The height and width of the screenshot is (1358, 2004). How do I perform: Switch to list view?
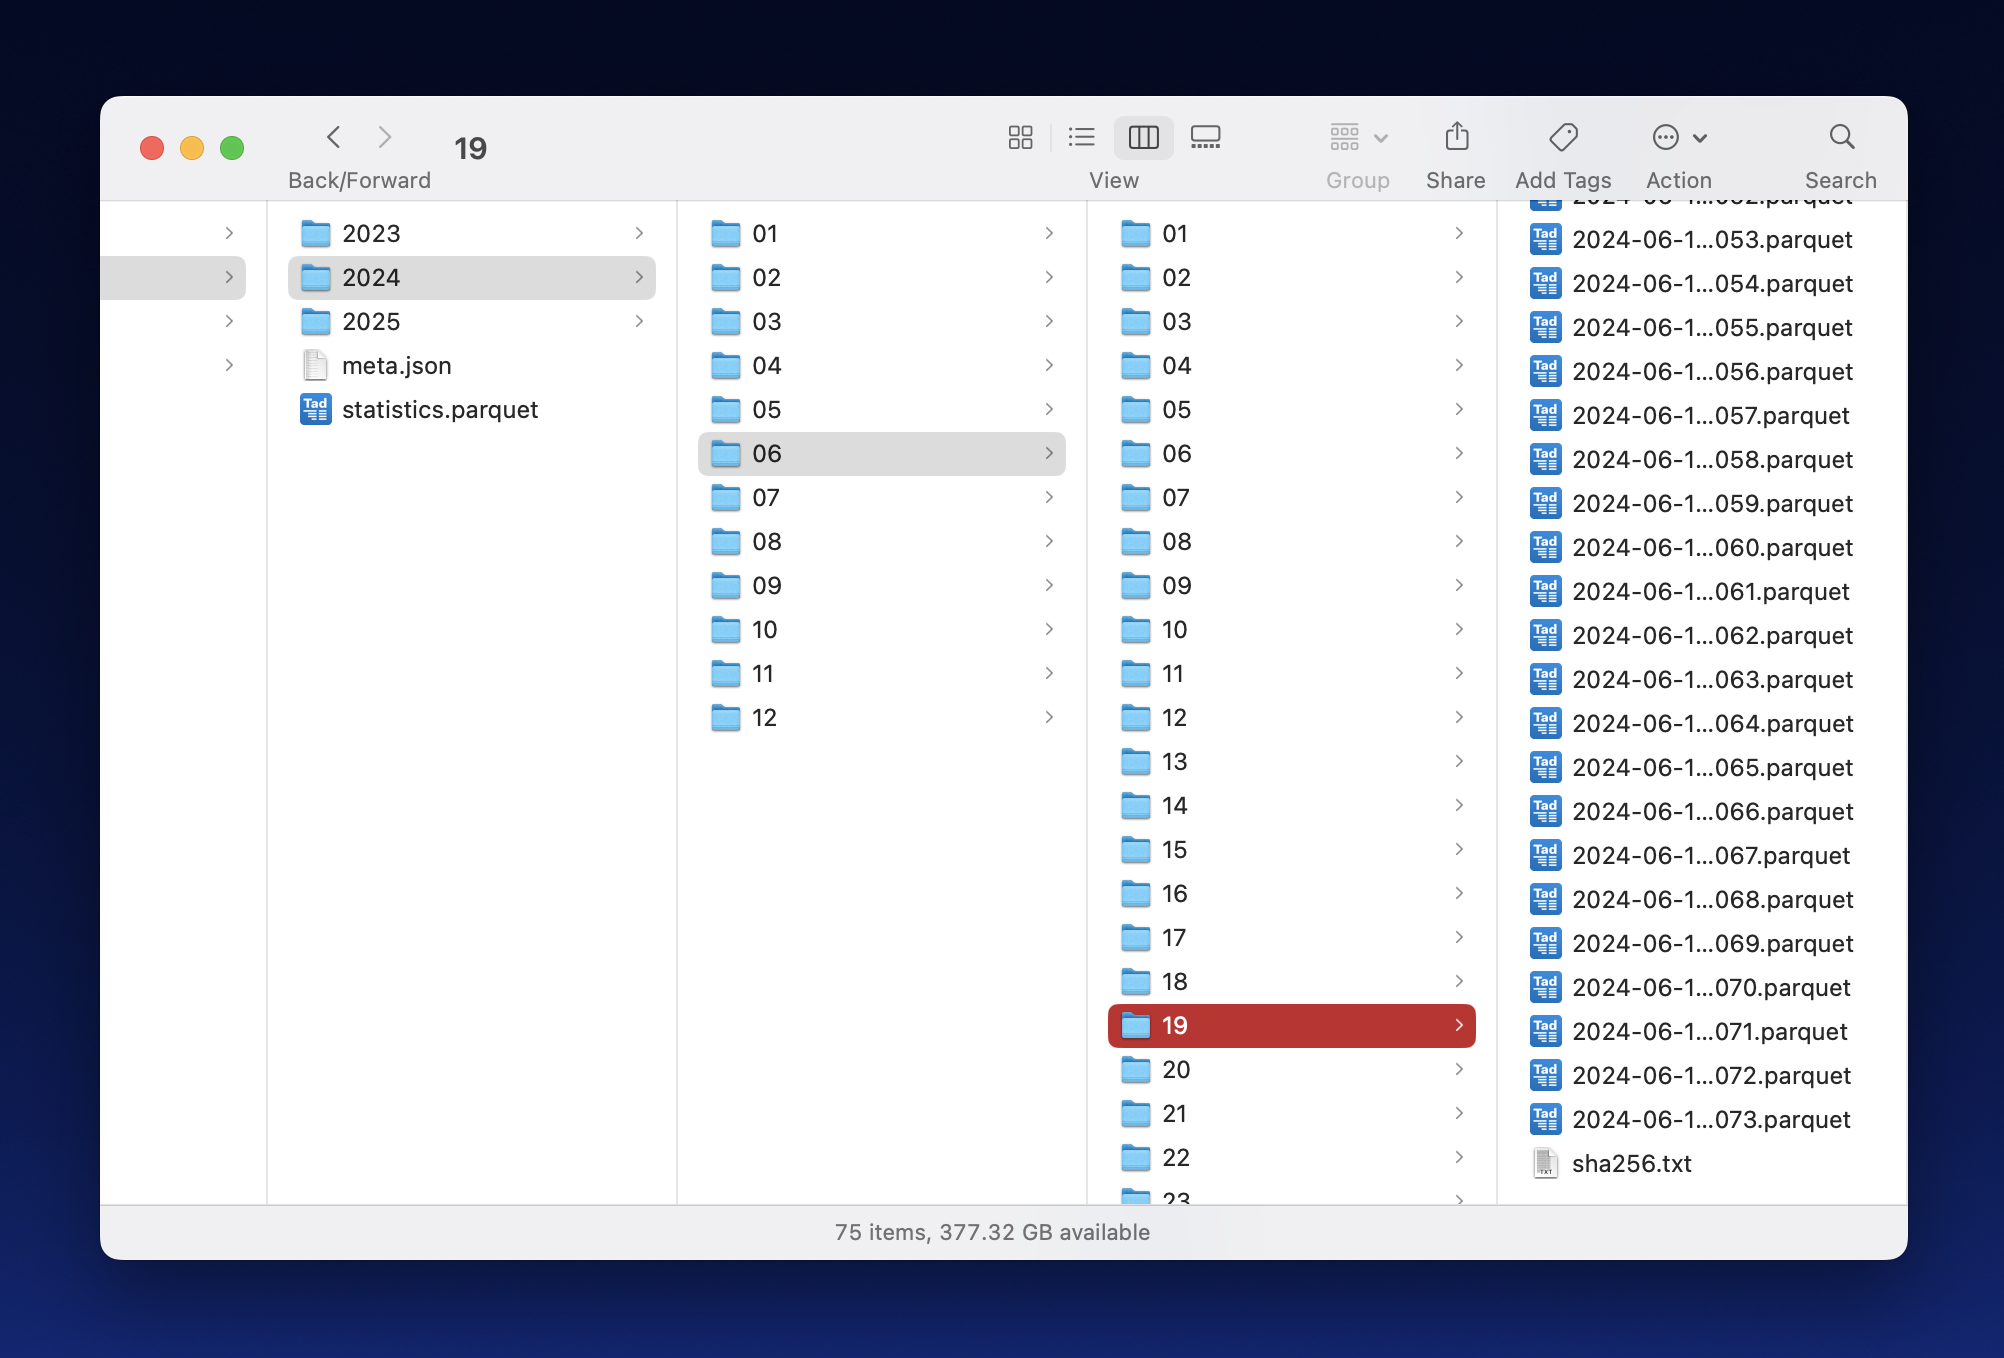pyautogui.click(x=1081, y=137)
